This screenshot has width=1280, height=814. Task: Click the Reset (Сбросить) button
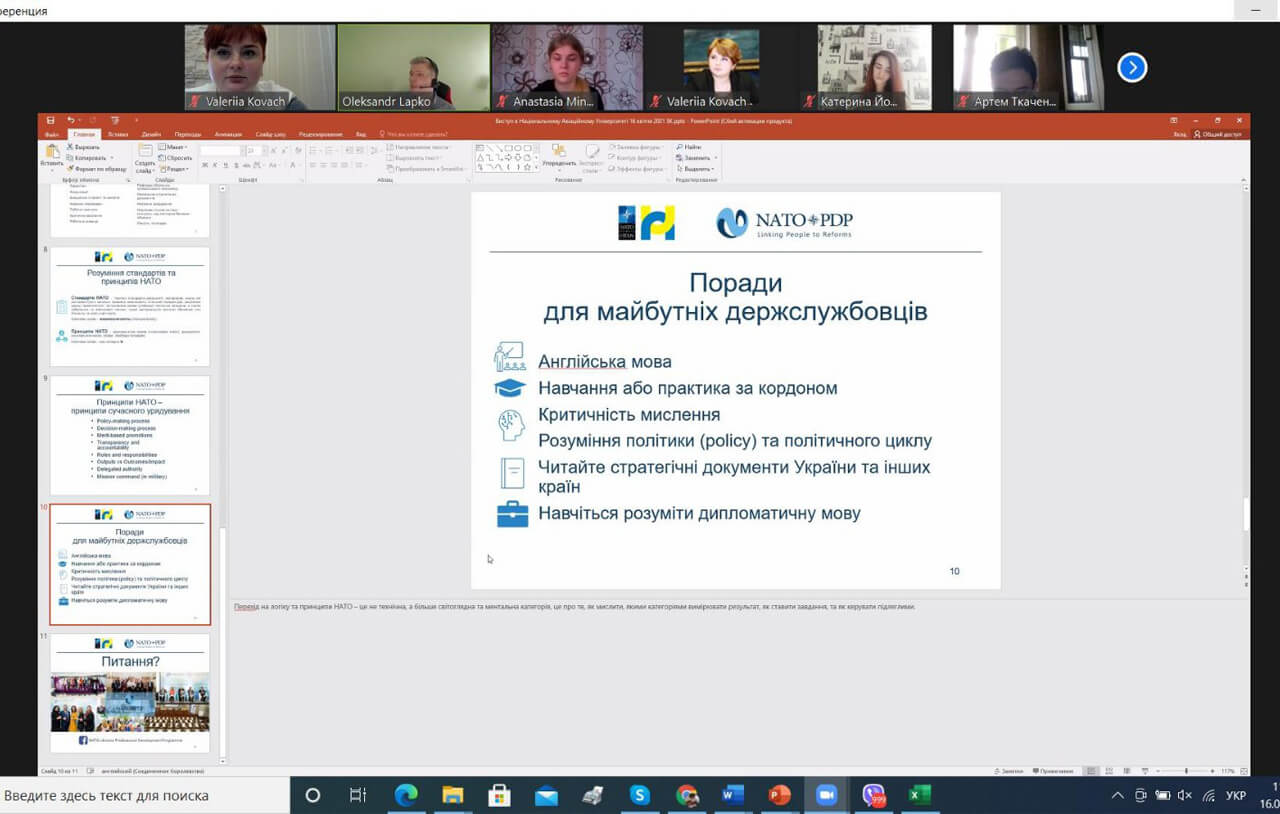(176, 158)
